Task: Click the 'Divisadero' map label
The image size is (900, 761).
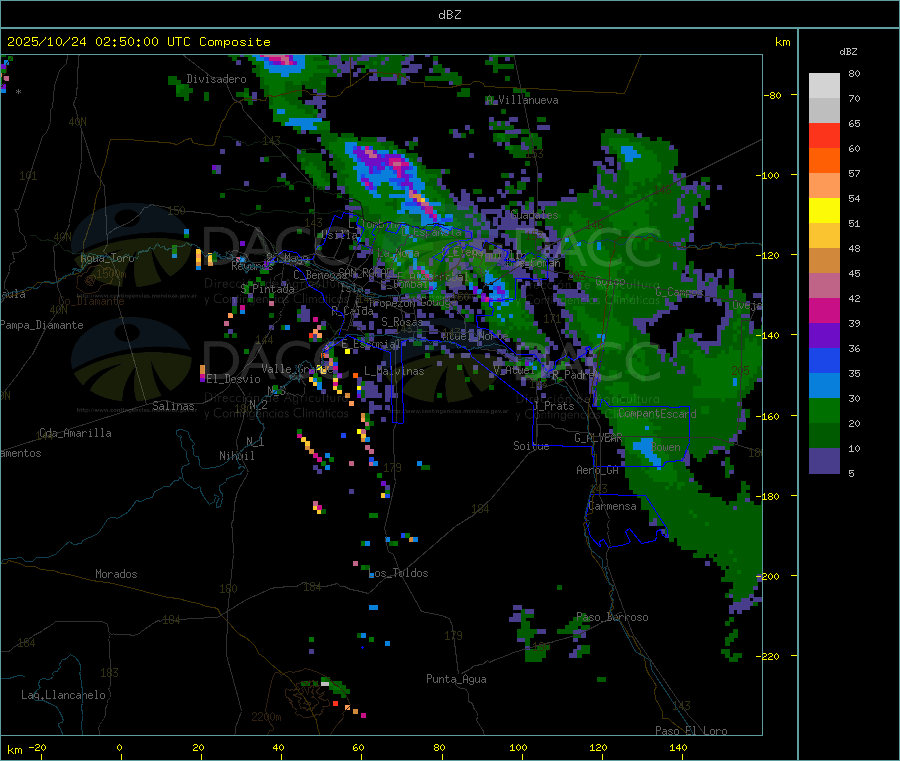Action: [216, 79]
